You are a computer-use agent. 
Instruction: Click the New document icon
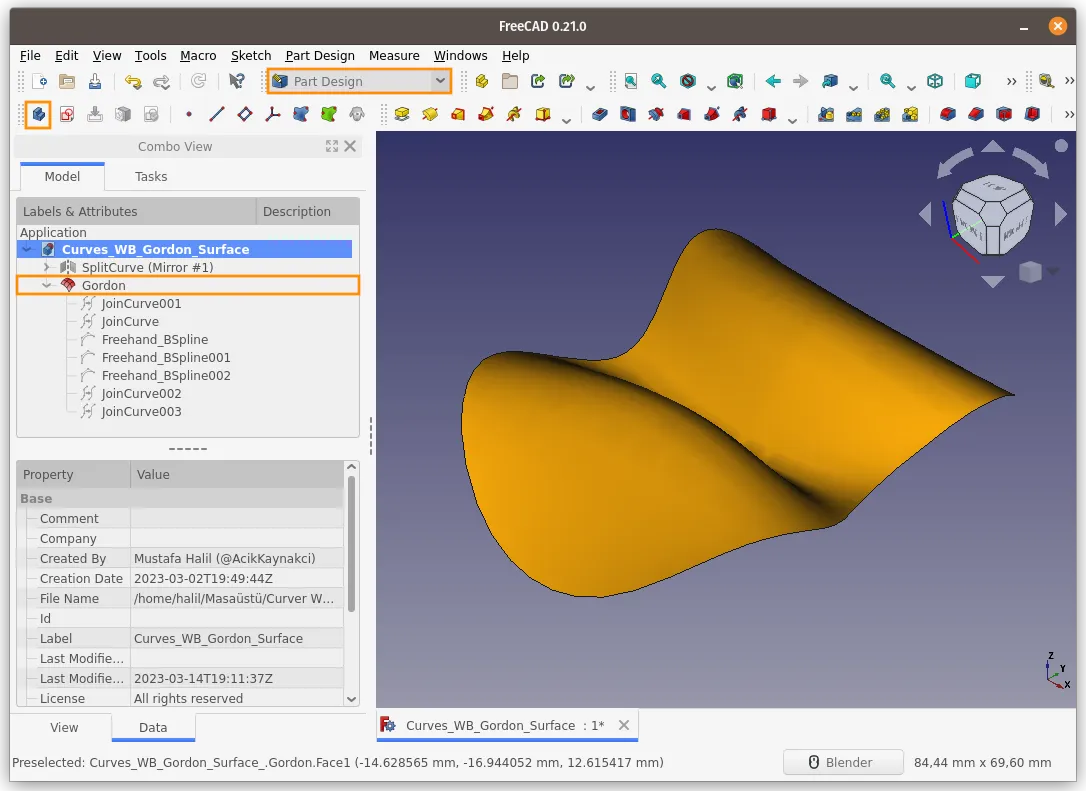(x=39, y=81)
